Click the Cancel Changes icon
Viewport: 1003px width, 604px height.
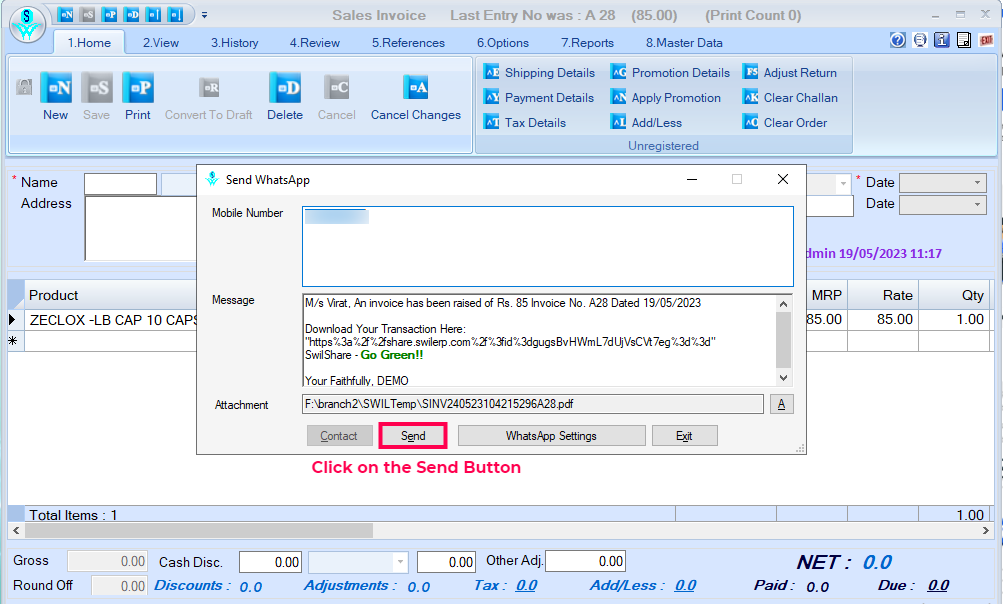tap(415, 89)
